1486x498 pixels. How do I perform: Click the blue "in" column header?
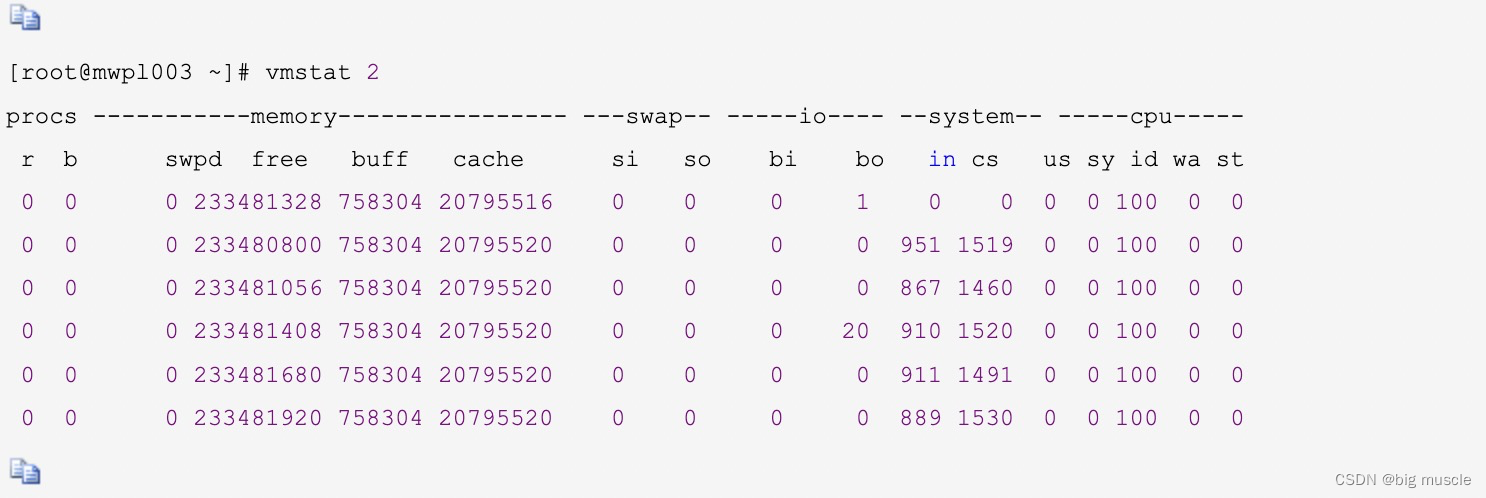point(942,160)
